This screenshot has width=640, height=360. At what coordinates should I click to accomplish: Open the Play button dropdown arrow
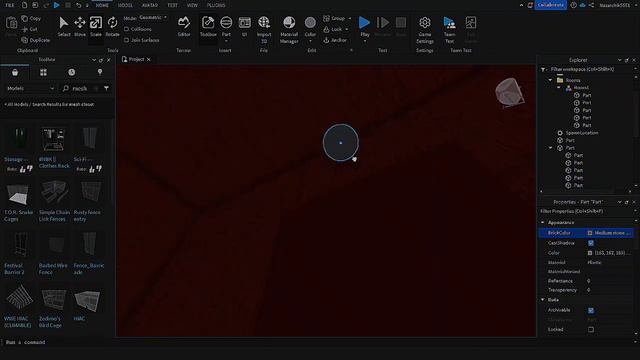tap(364, 41)
